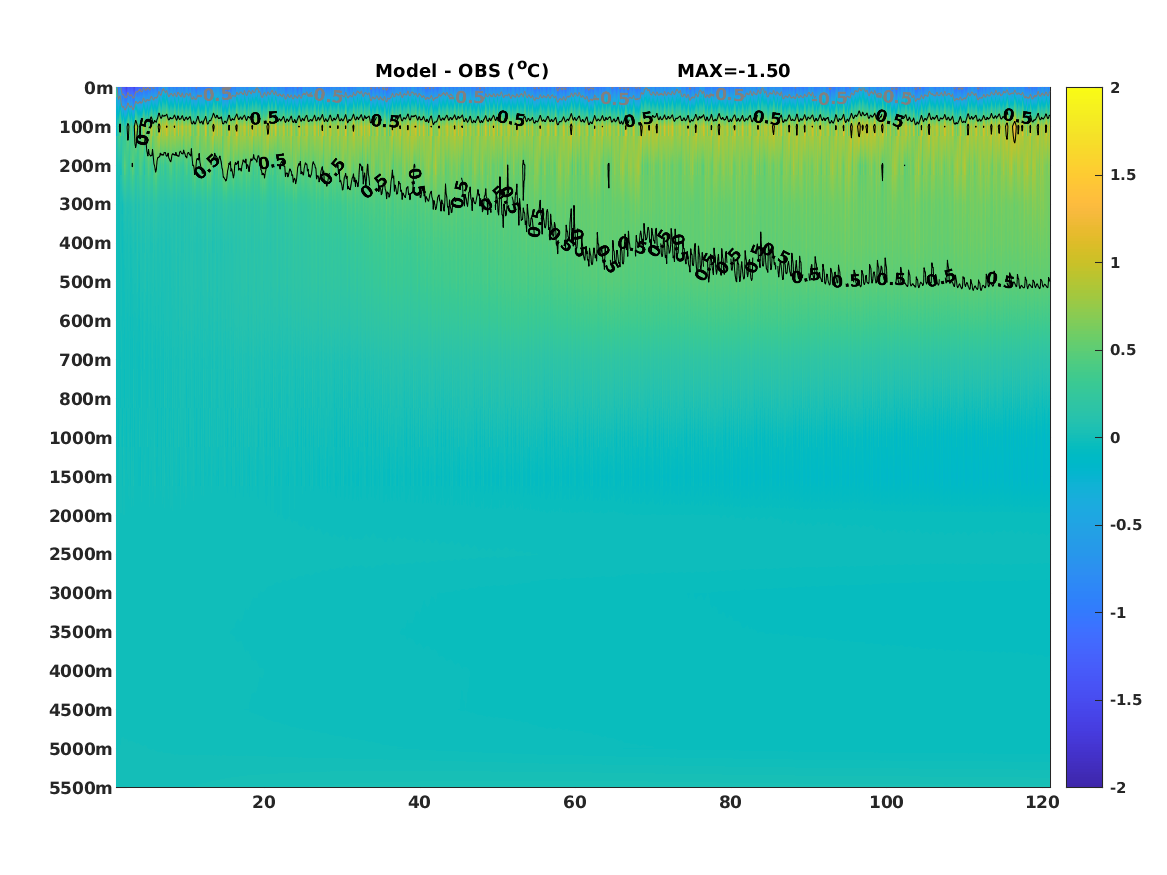Click the 5500m depth tick label

coord(81,788)
